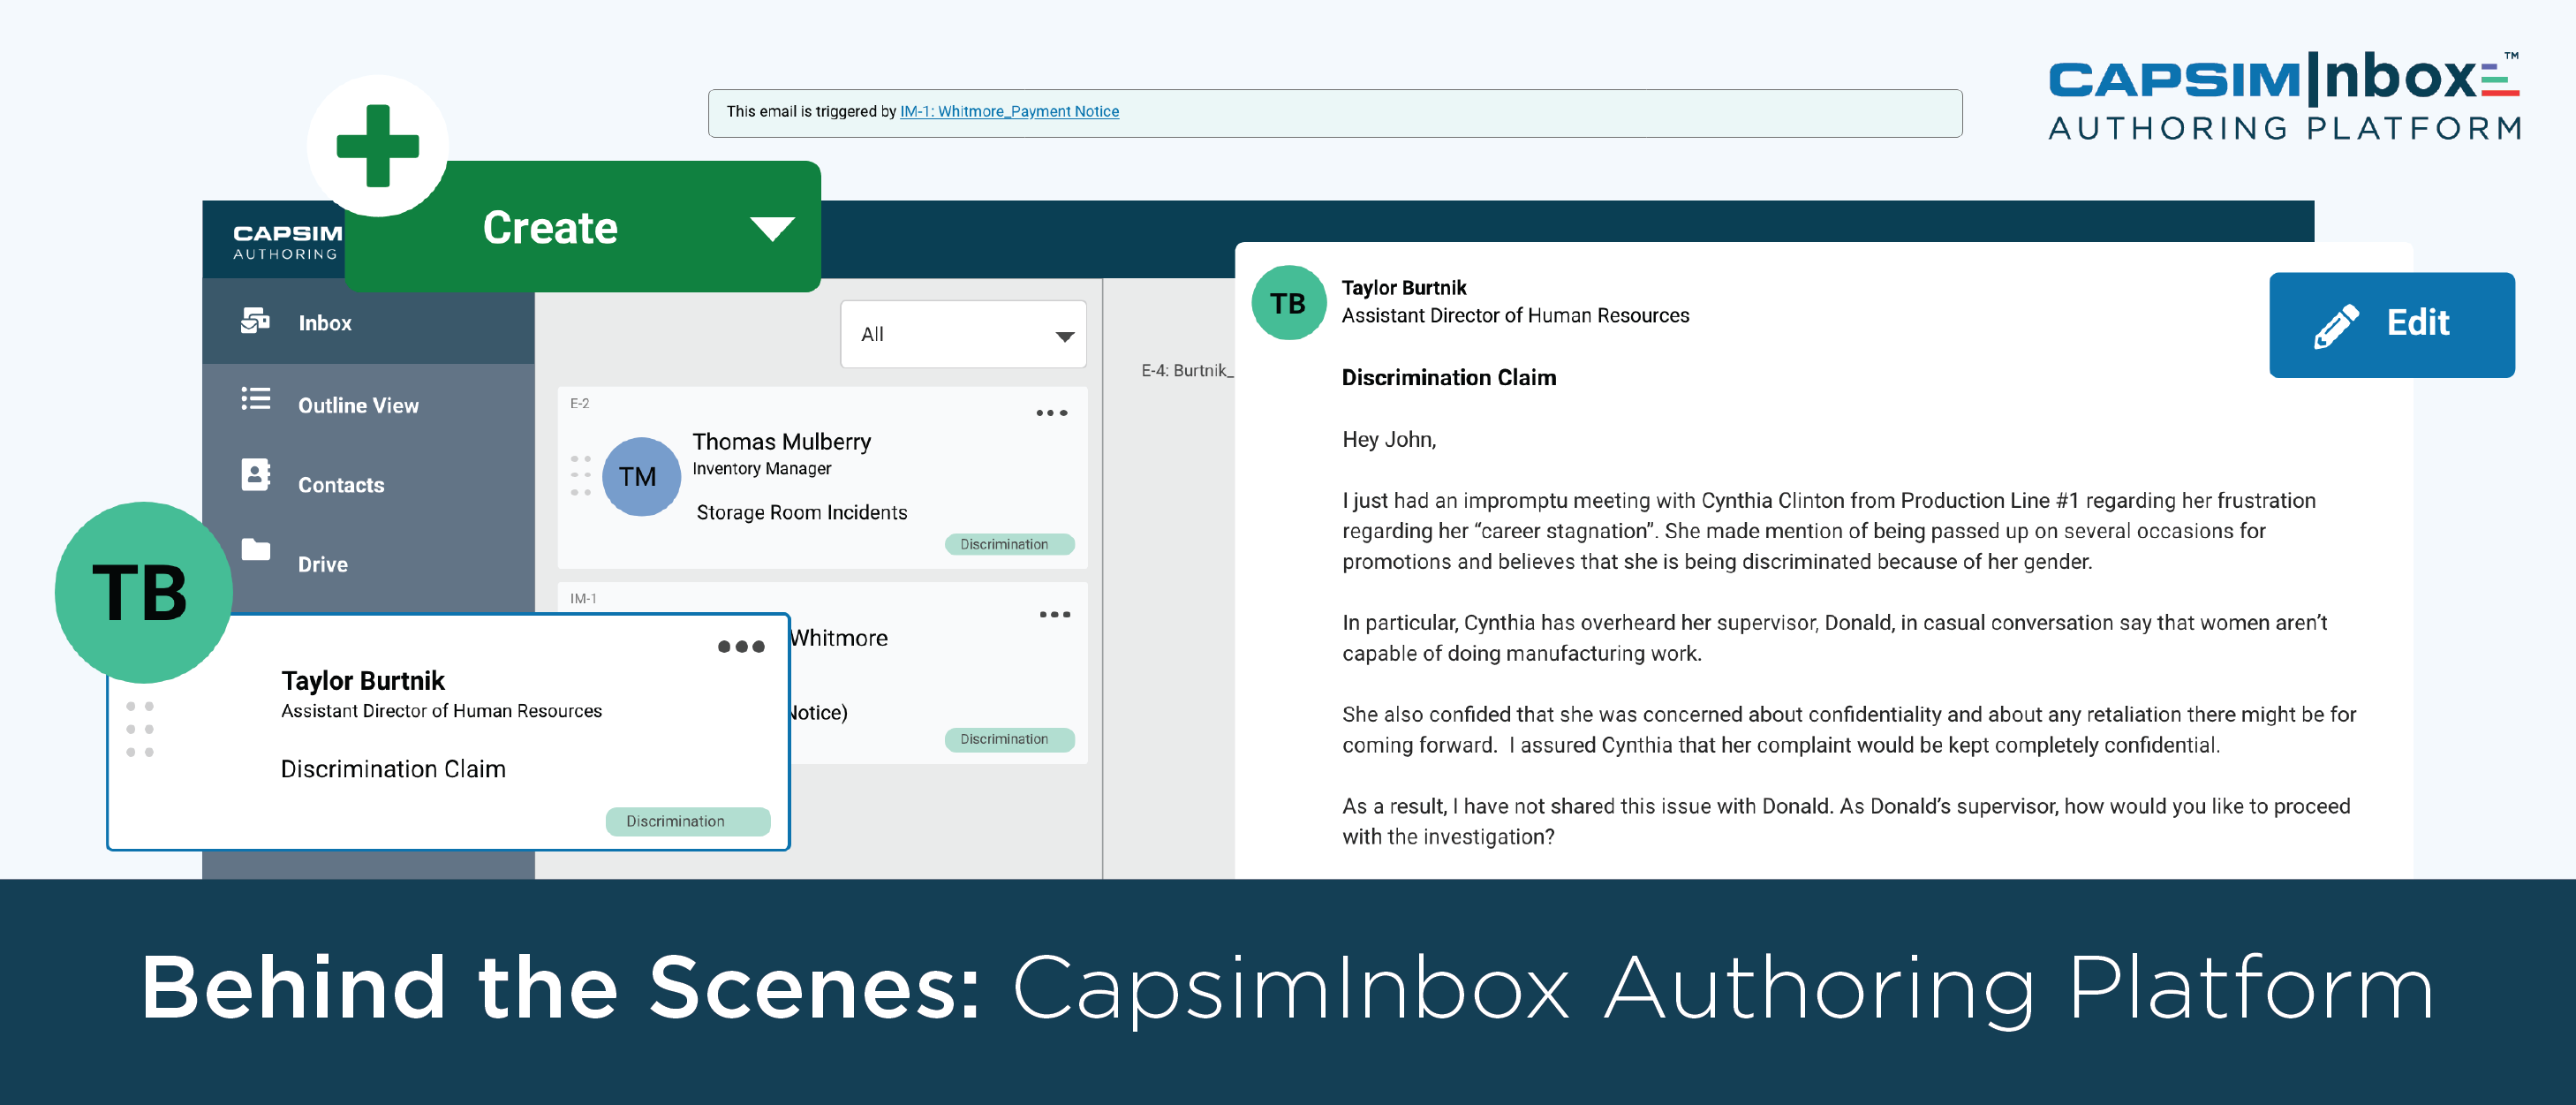The image size is (2576, 1105).
Task: Click Taylor Burtnik name on highlighted card
Action: click(362, 681)
